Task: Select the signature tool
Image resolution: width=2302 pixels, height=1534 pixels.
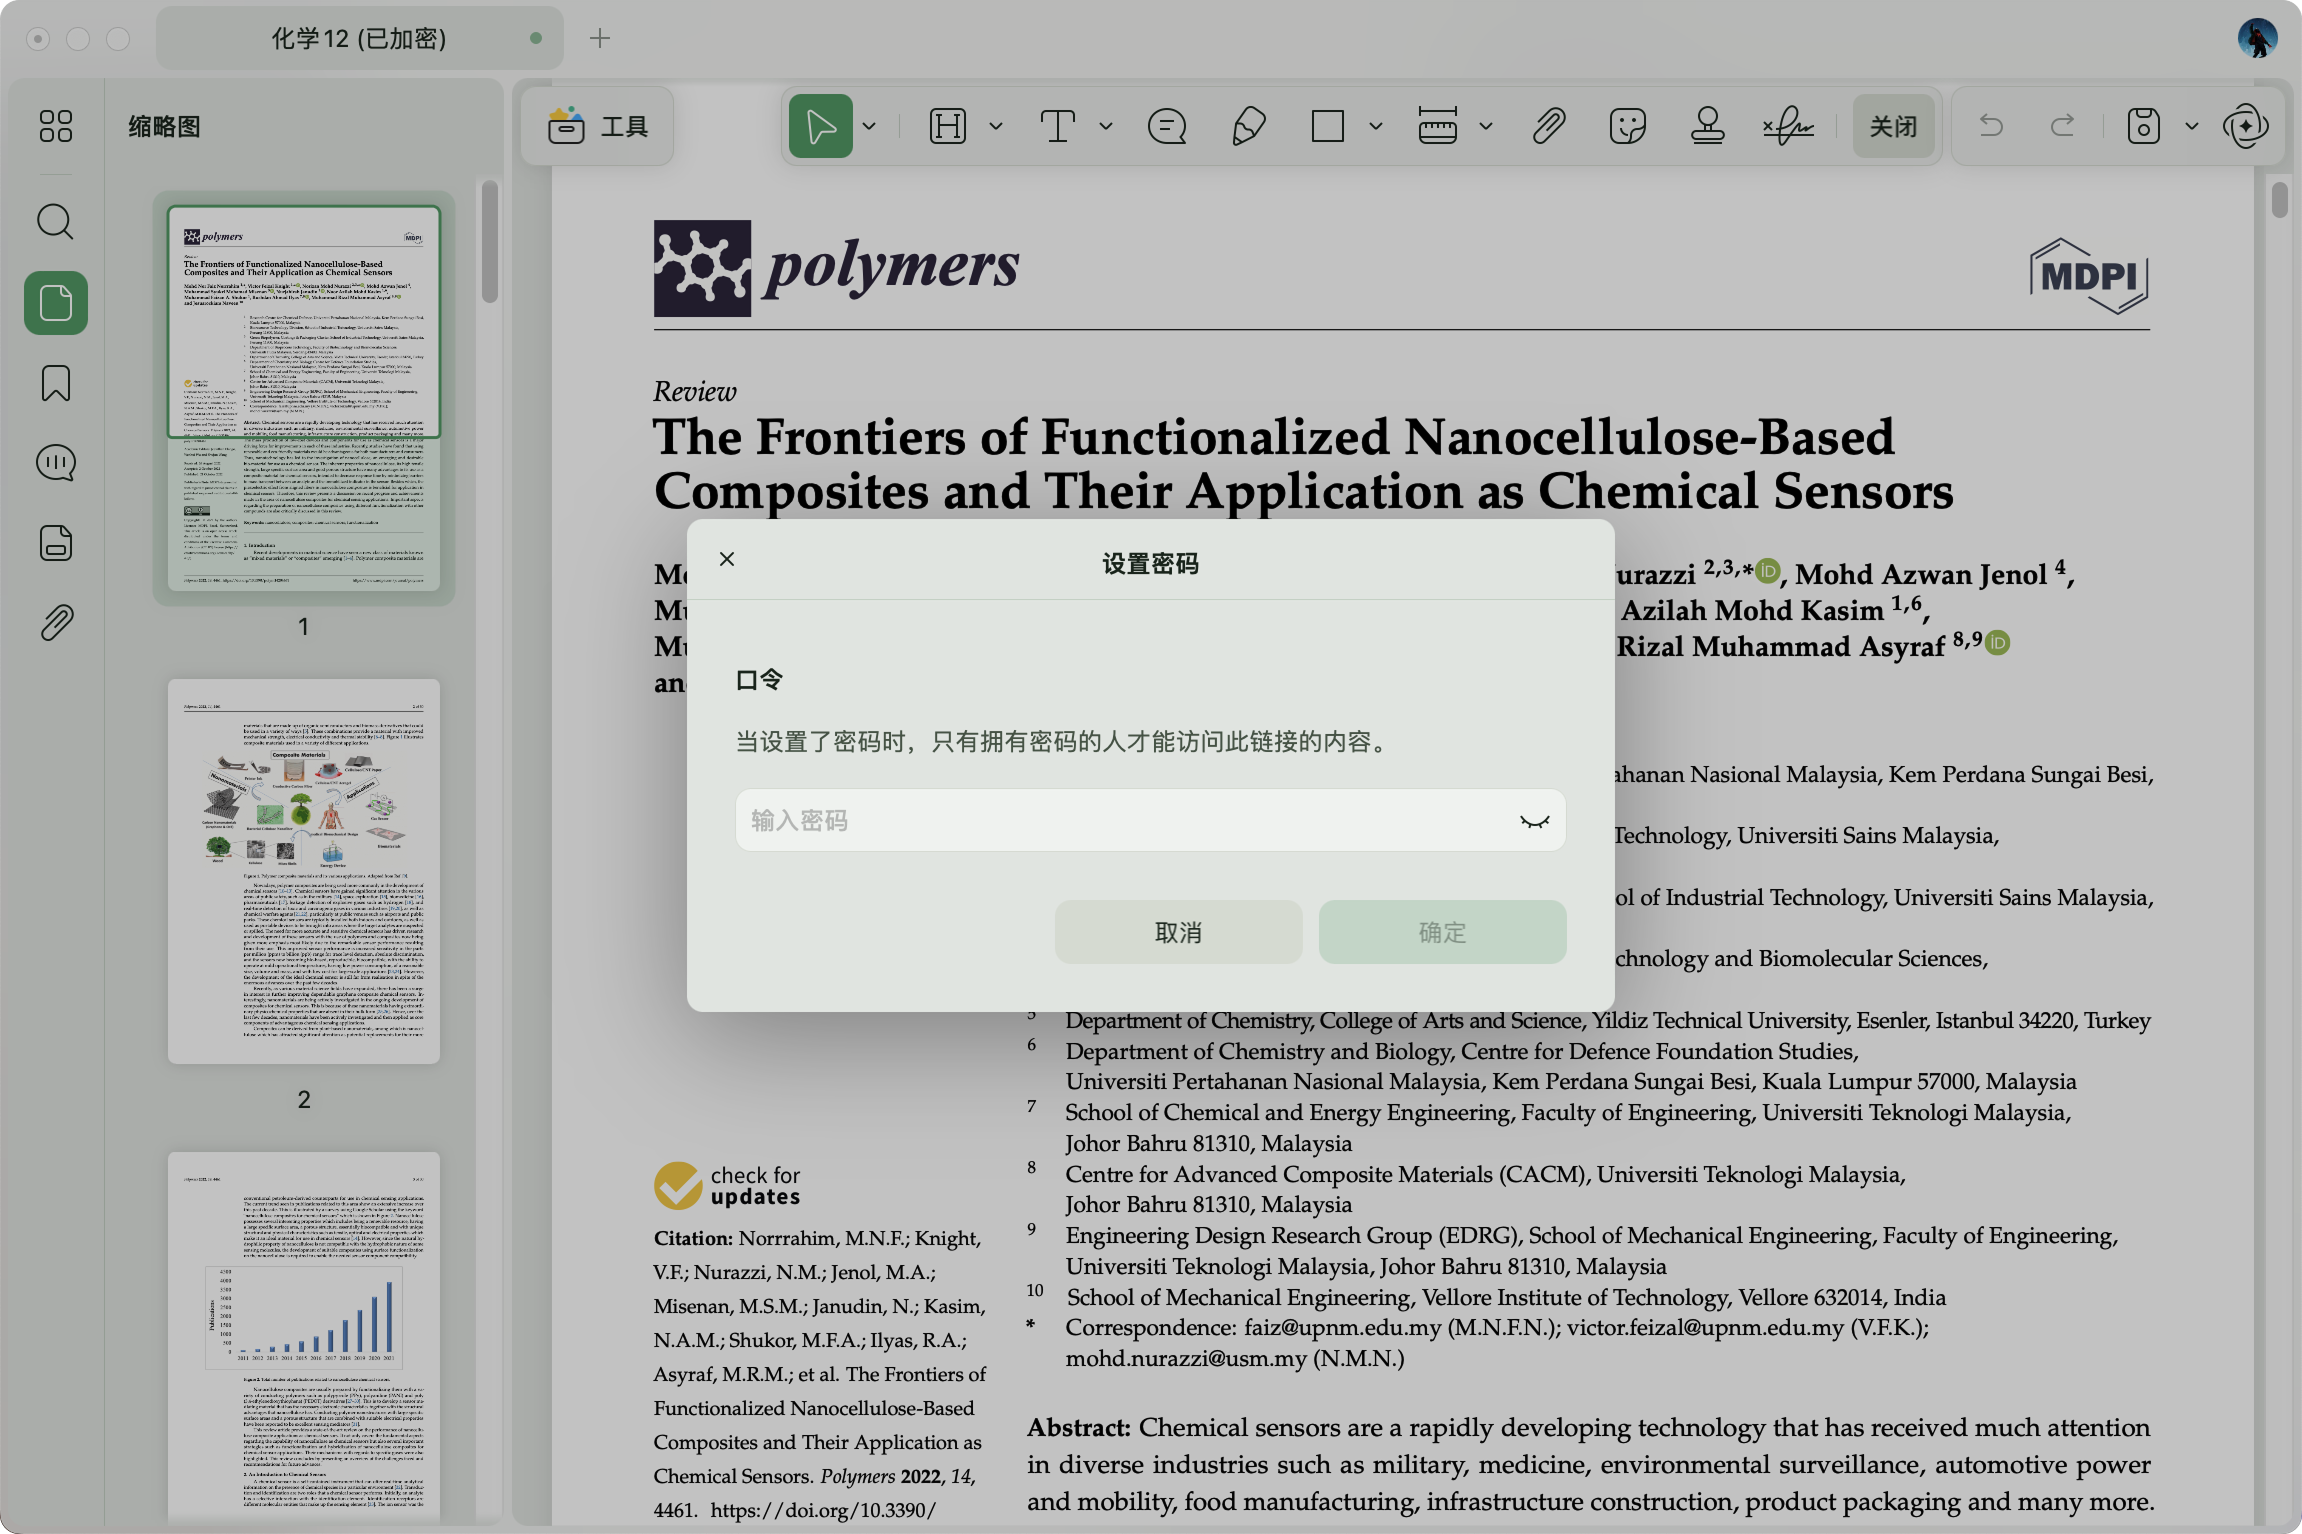Action: pos(1788,127)
